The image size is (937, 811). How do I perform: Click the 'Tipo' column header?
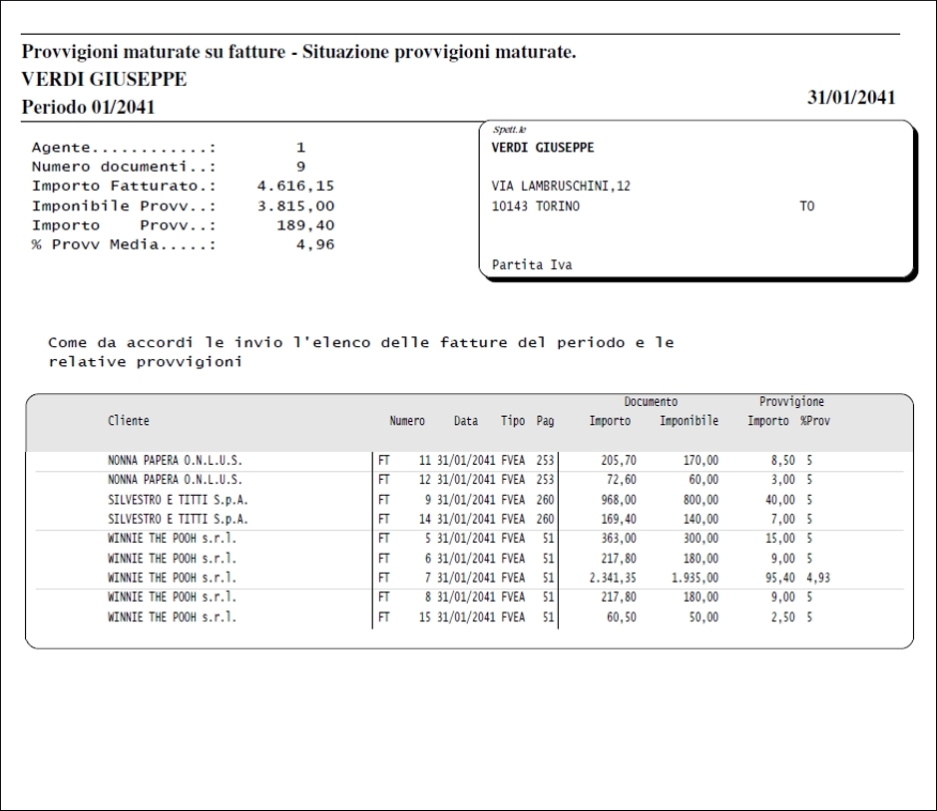pyautogui.click(x=513, y=421)
